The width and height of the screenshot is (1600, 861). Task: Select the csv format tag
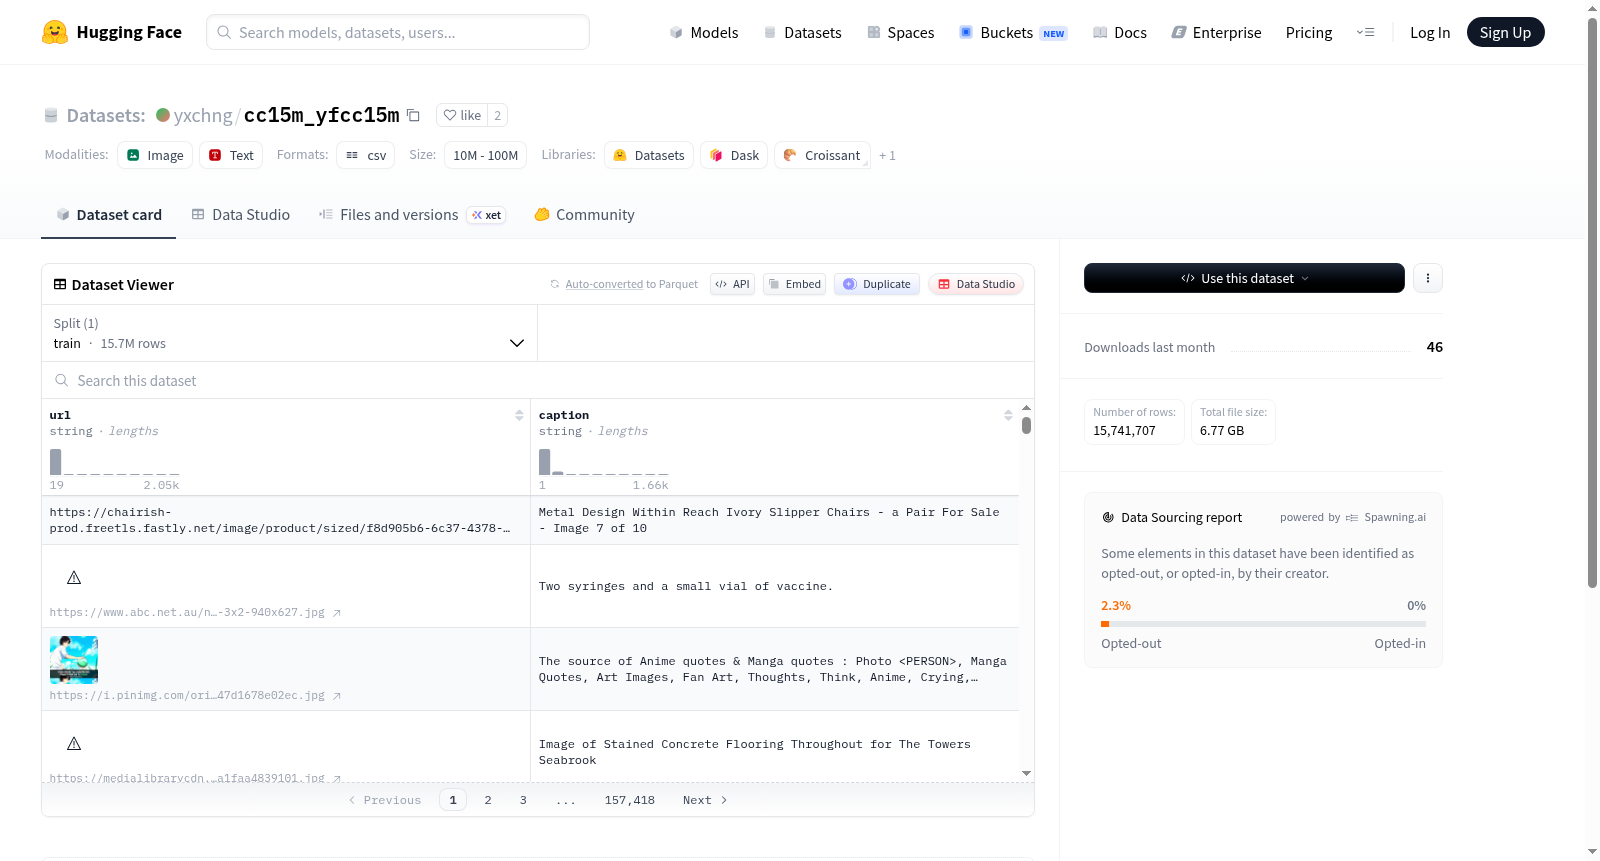click(x=366, y=155)
